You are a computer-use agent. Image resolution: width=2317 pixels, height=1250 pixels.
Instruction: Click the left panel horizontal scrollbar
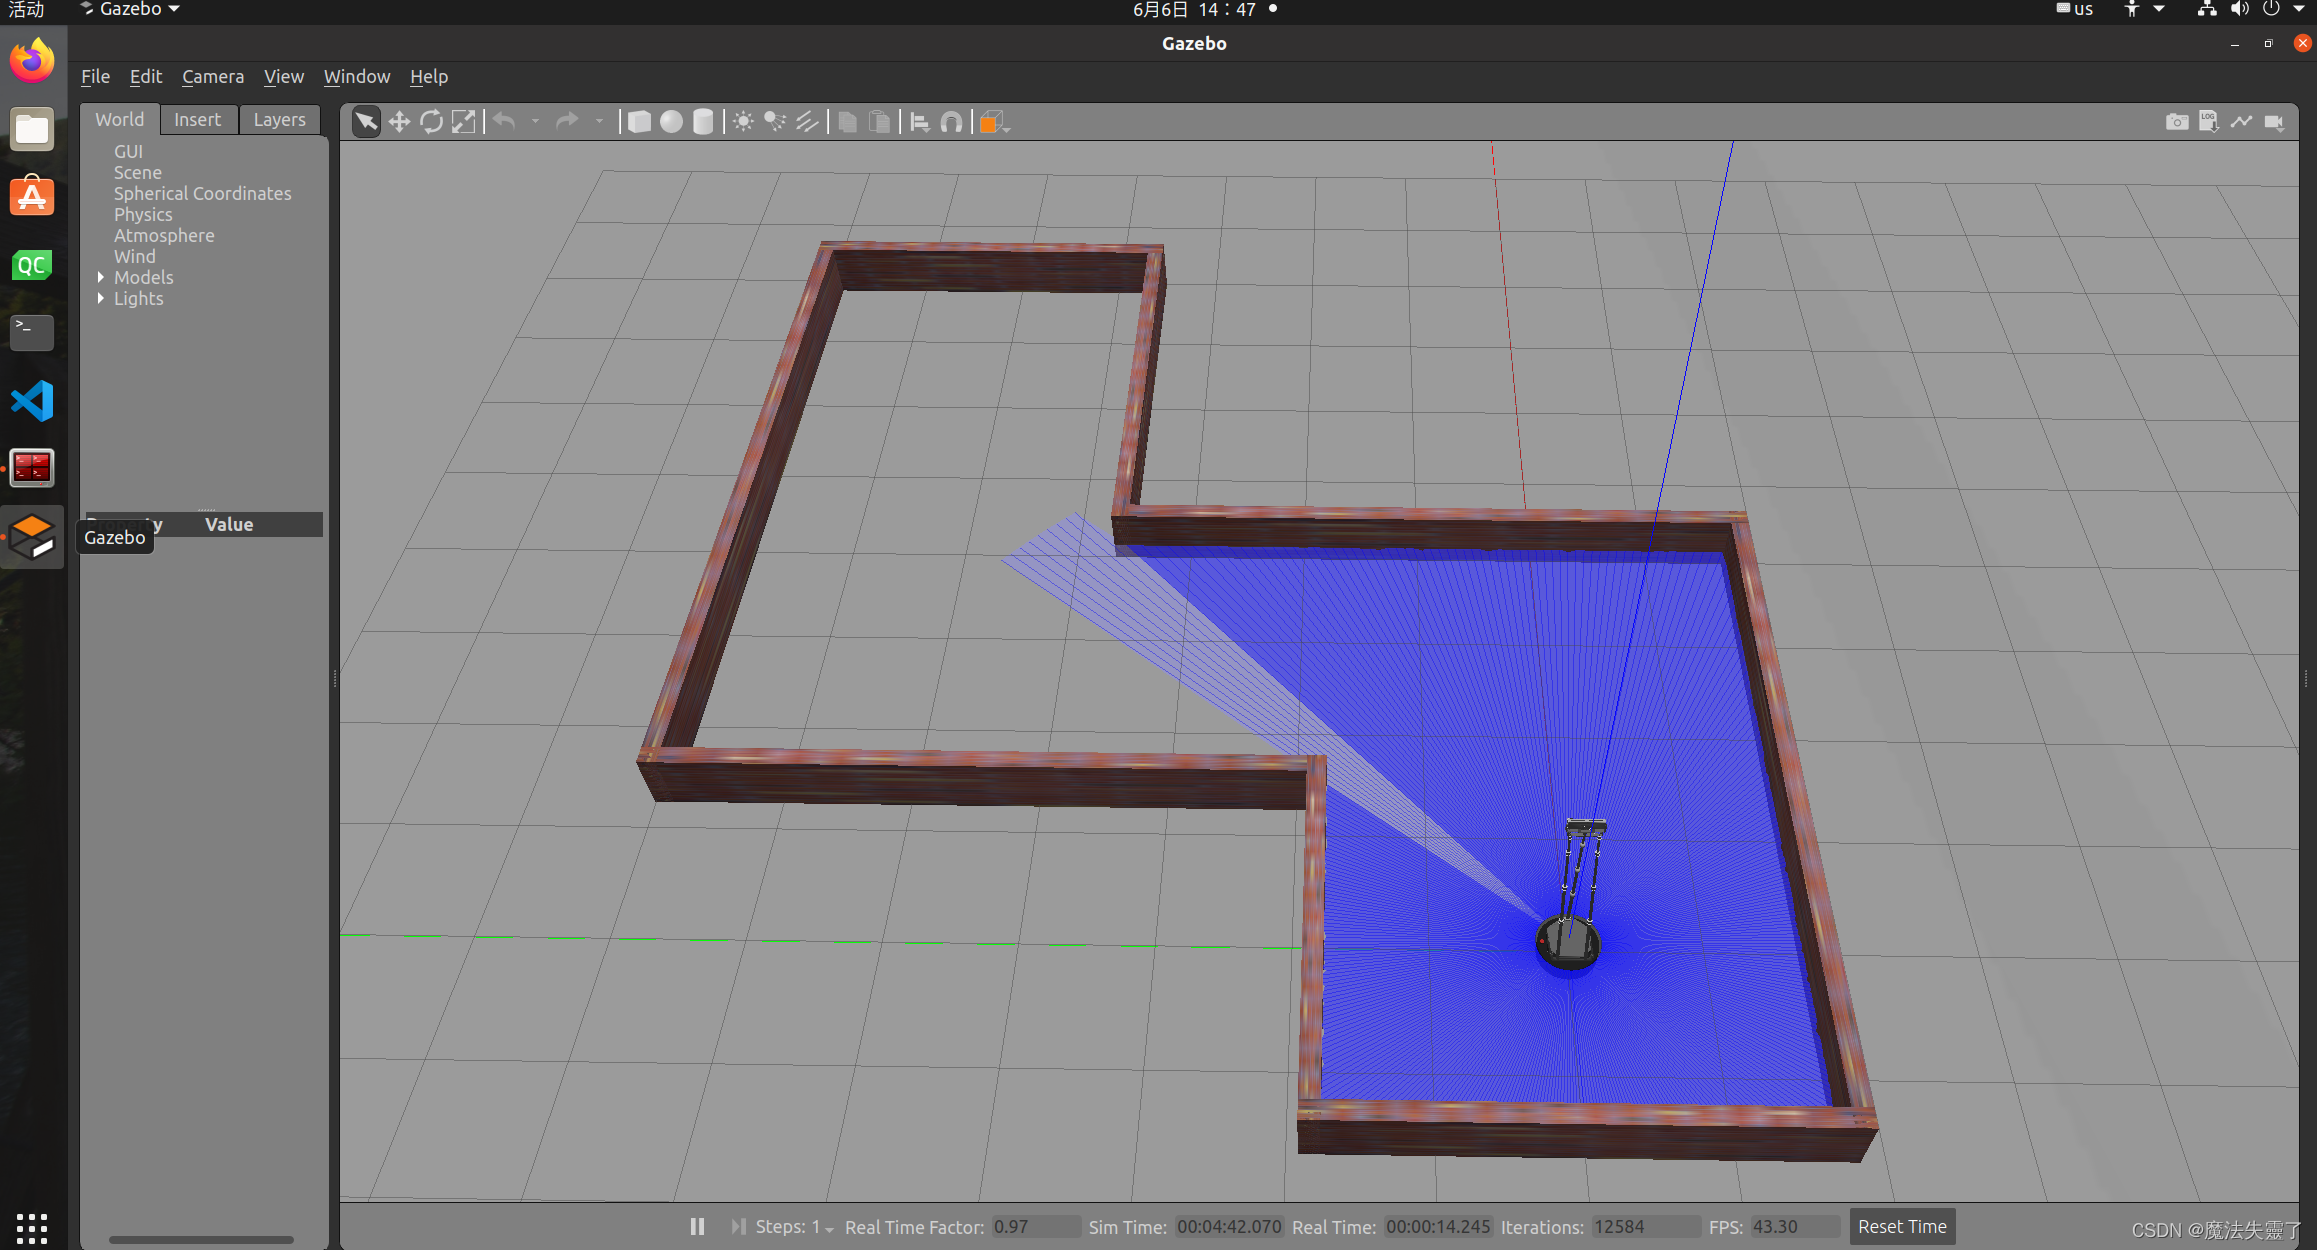click(201, 1239)
